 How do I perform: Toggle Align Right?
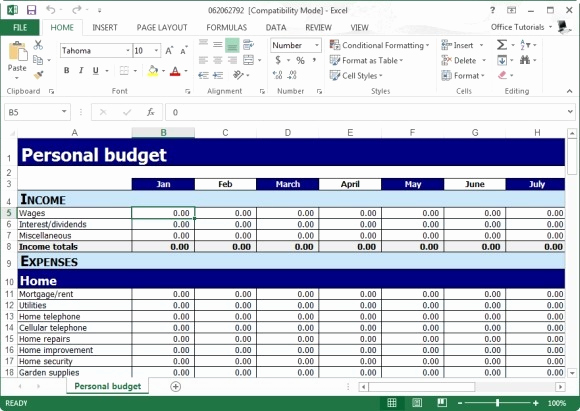pos(232,60)
